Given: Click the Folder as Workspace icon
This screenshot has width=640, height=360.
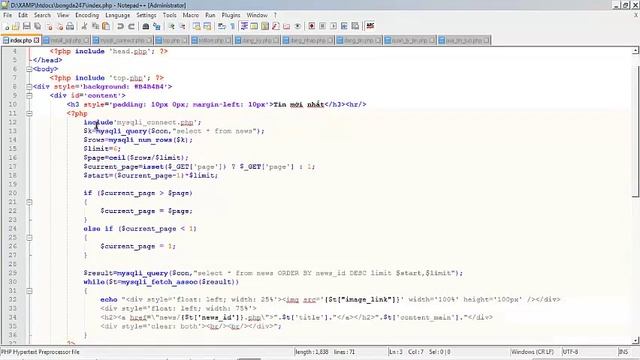Looking at the screenshot, I should click(x=287, y=27).
